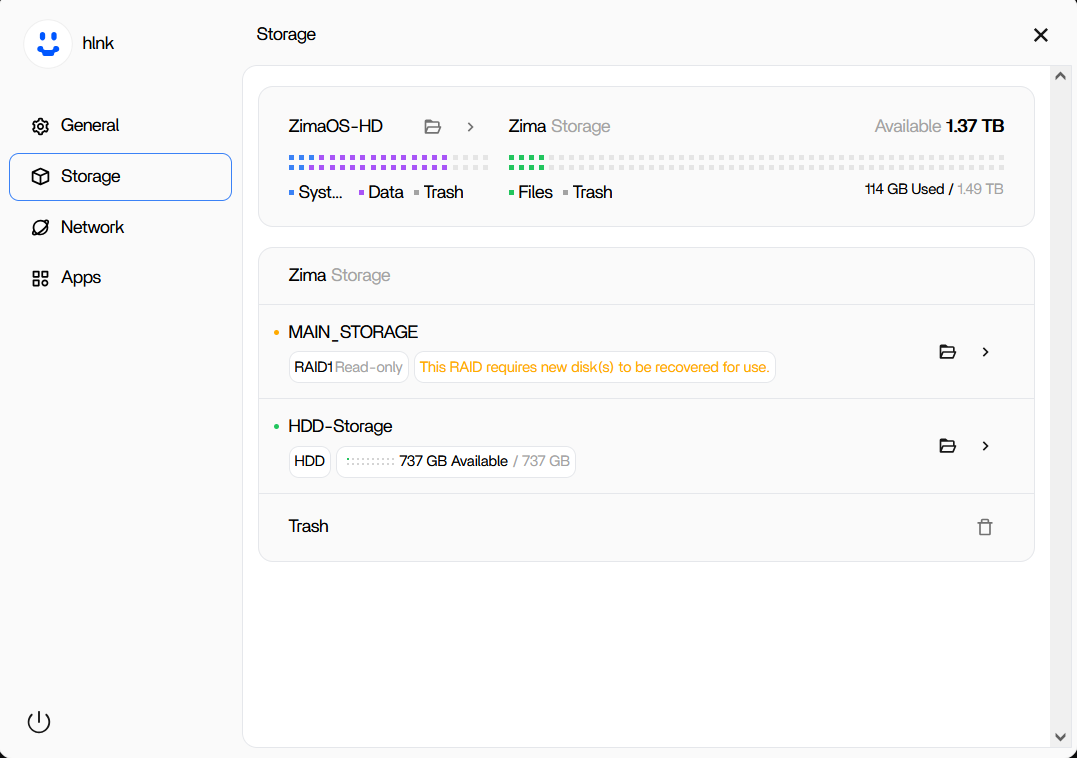Click the power icon in sidebar
This screenshot has width=1077, height=758.
tap(39, 722)
